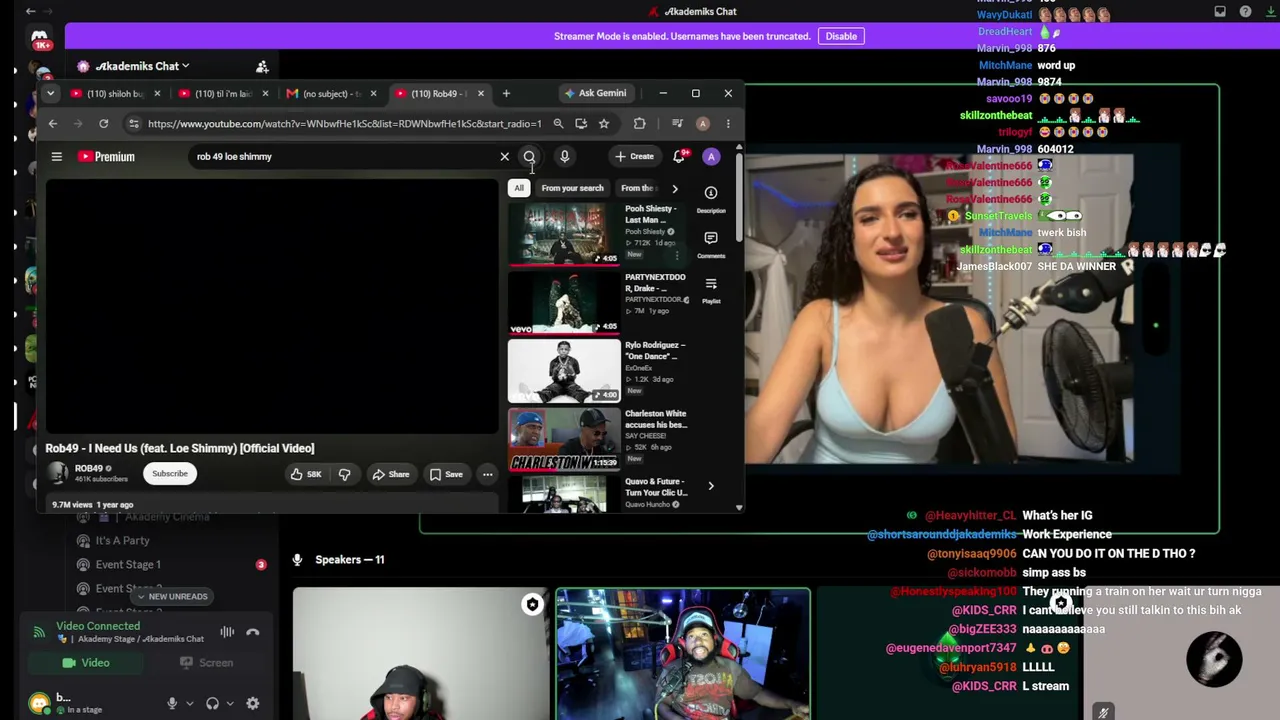
Task: Share the Rob49 video
Action: [x=390, y=474]
